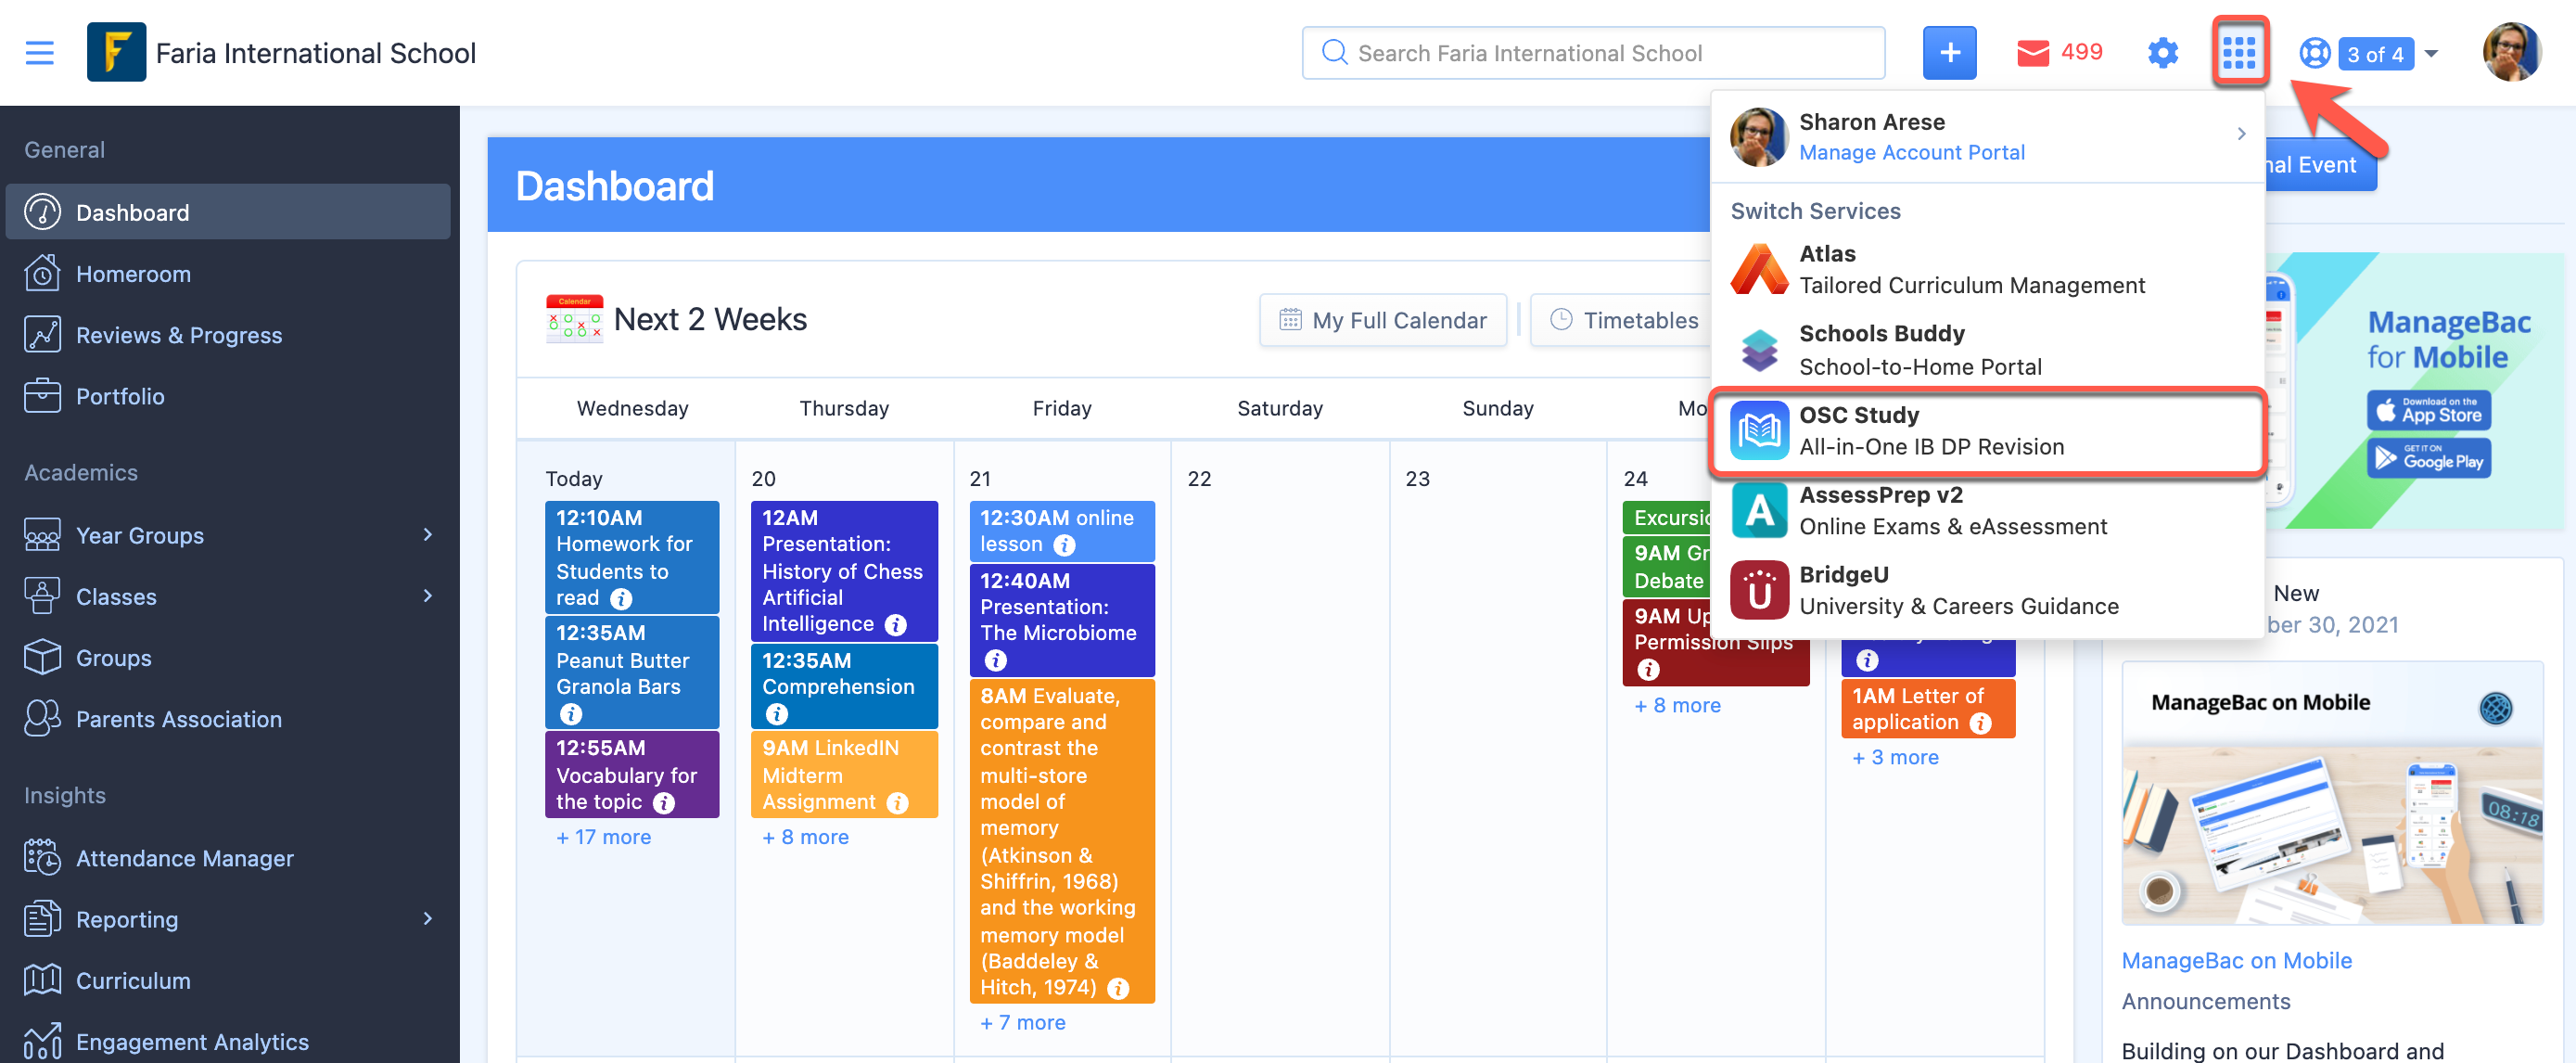Click the blue plus add button
This screenshot has height=1063, width=2576.
click(x=1949, y=52)
